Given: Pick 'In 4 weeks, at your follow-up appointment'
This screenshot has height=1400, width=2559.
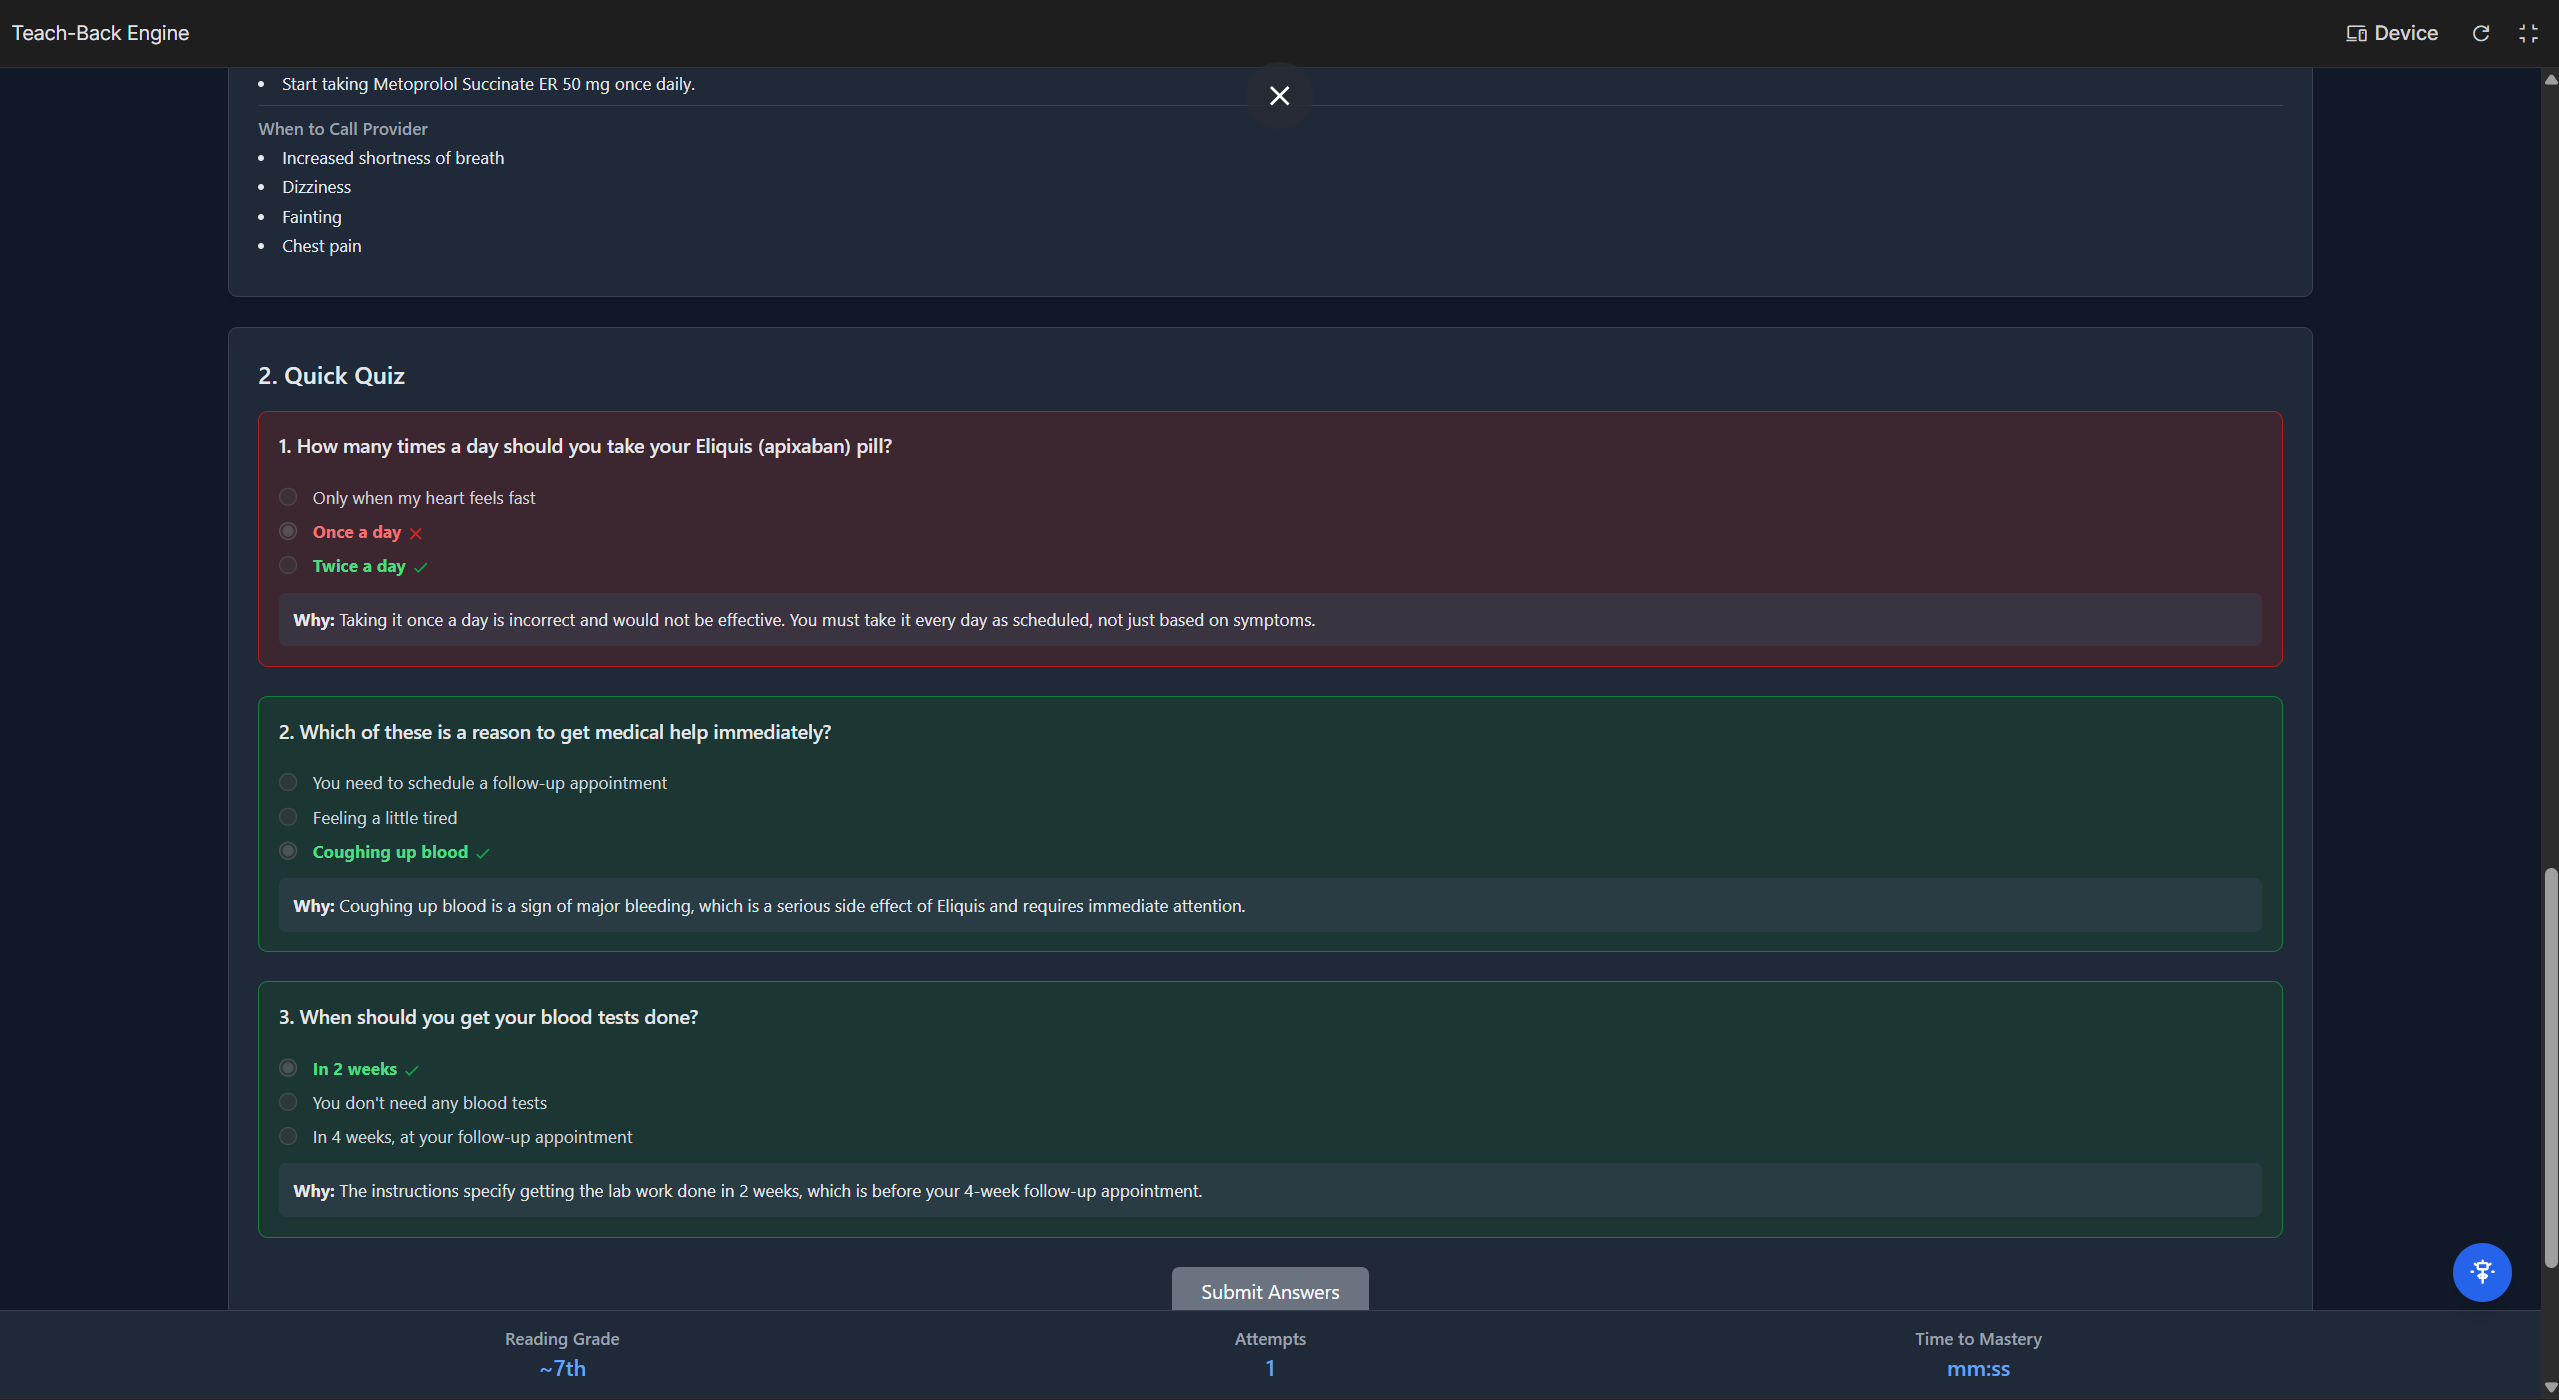Looking at the screenshot, I should [288, 1136].
